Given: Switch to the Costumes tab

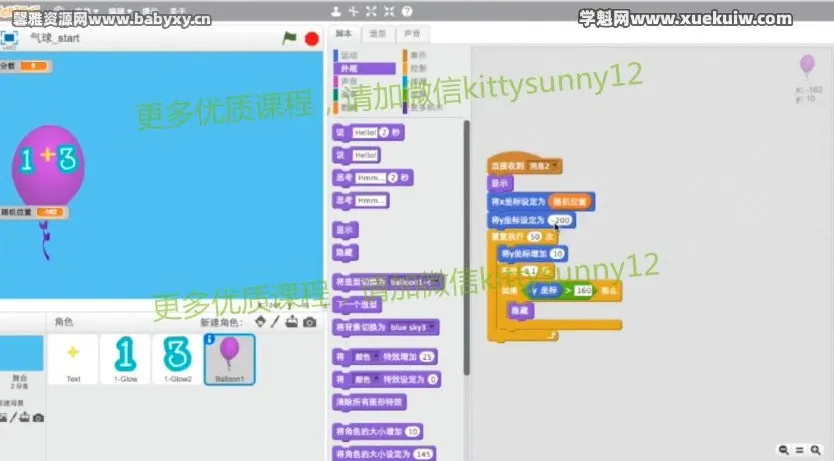Looking at the screenshot, I should pos(377,33).
